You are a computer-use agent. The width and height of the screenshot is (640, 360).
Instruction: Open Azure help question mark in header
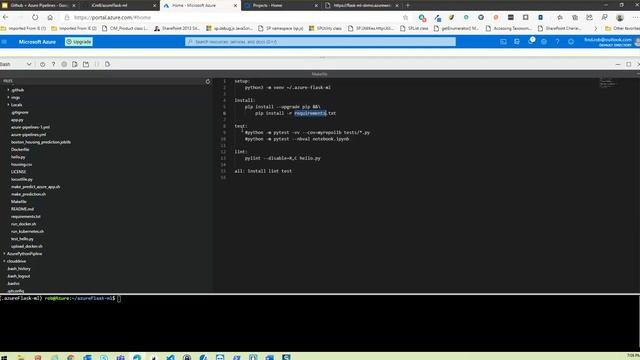557,42
